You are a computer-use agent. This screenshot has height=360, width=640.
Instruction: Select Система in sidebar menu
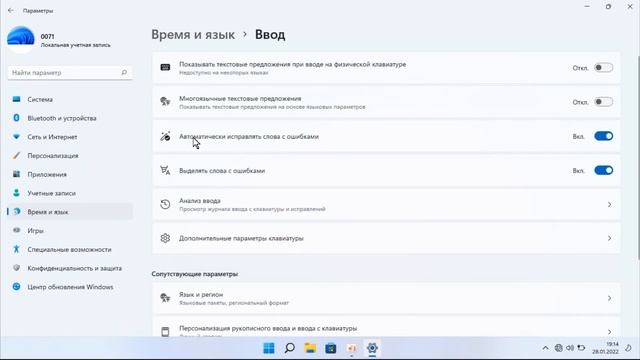70,99
